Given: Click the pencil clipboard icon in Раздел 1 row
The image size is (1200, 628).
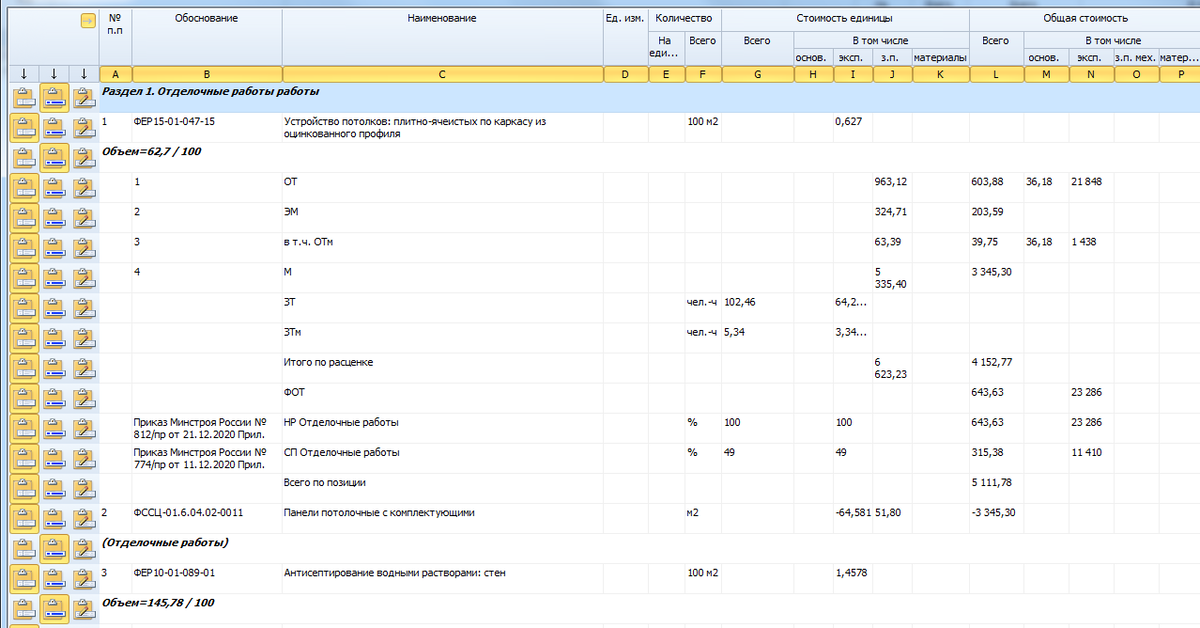Looking at the screenshot, I should 84,98.
